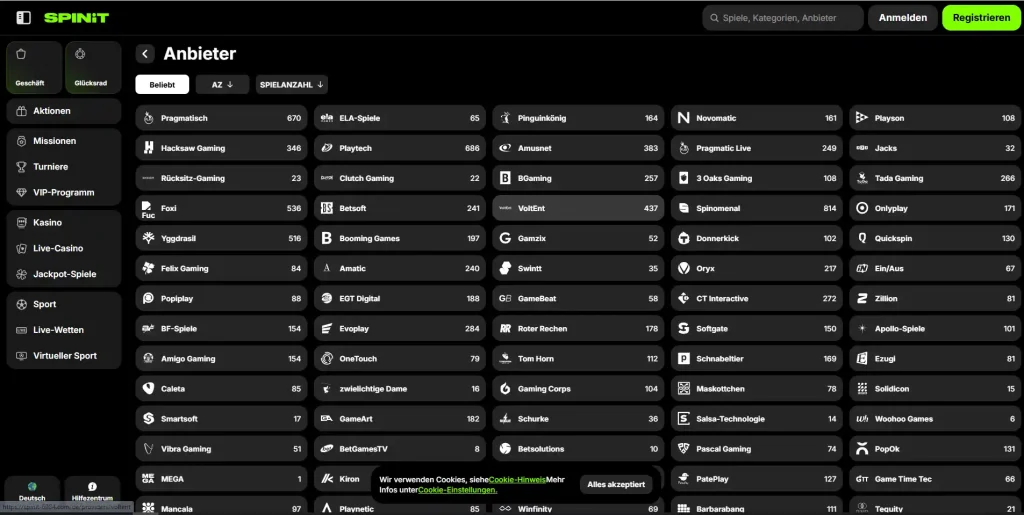
Task: Click the Live-Casino cards icon
Action: [x=22, y=249]
